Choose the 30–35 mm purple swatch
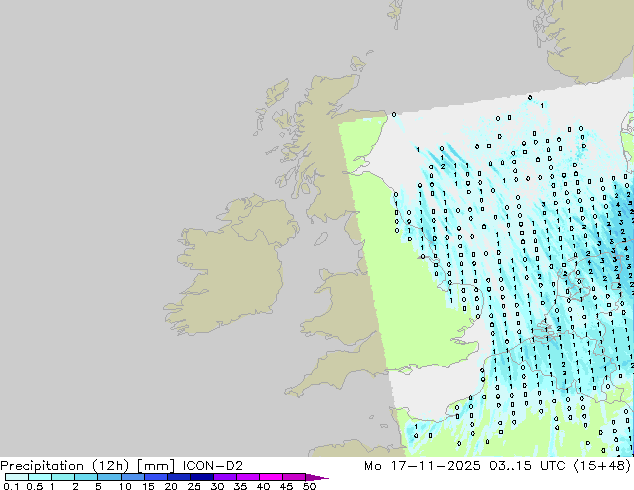 (x=225, y=477)
